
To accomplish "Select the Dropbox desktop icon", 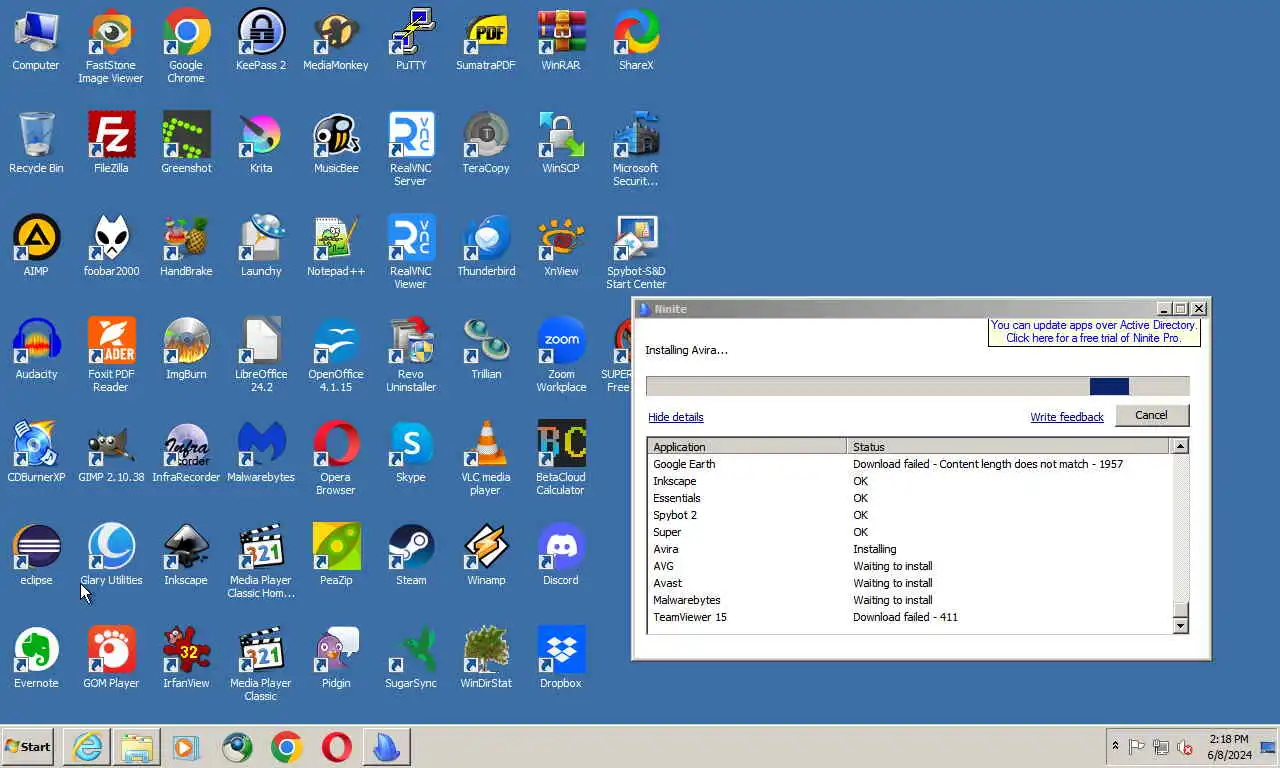I will pos(561,658).
